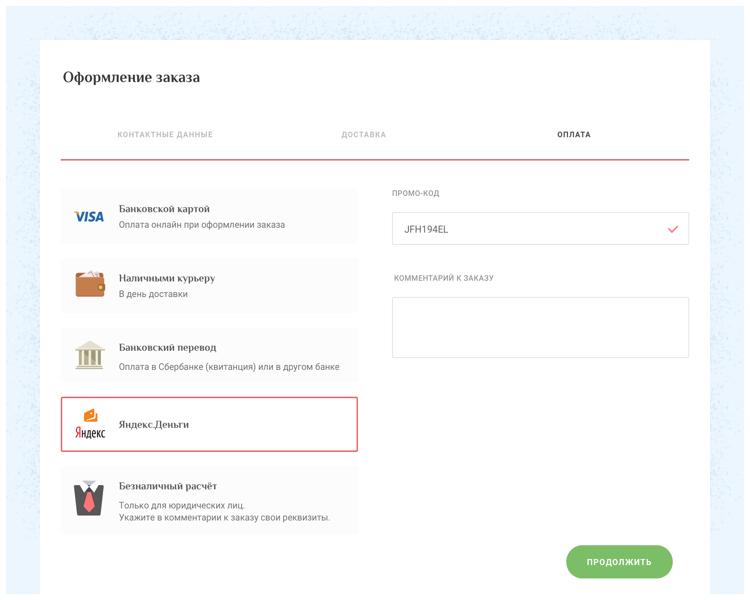This screenshot has height=600, width=750.
Task: Open the Оплата tab
Action: (x=574, y=135)
